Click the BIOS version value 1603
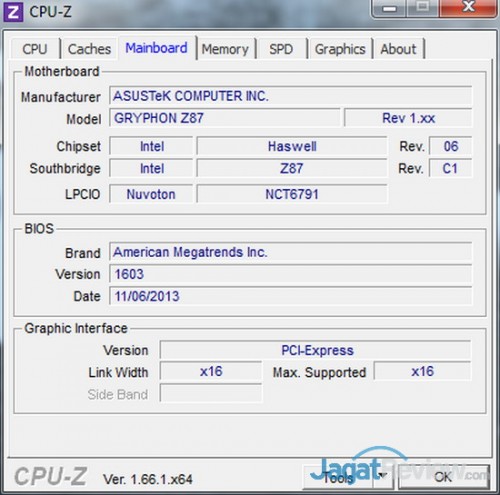This screenshot has height=495, width=500. [290, 274]
